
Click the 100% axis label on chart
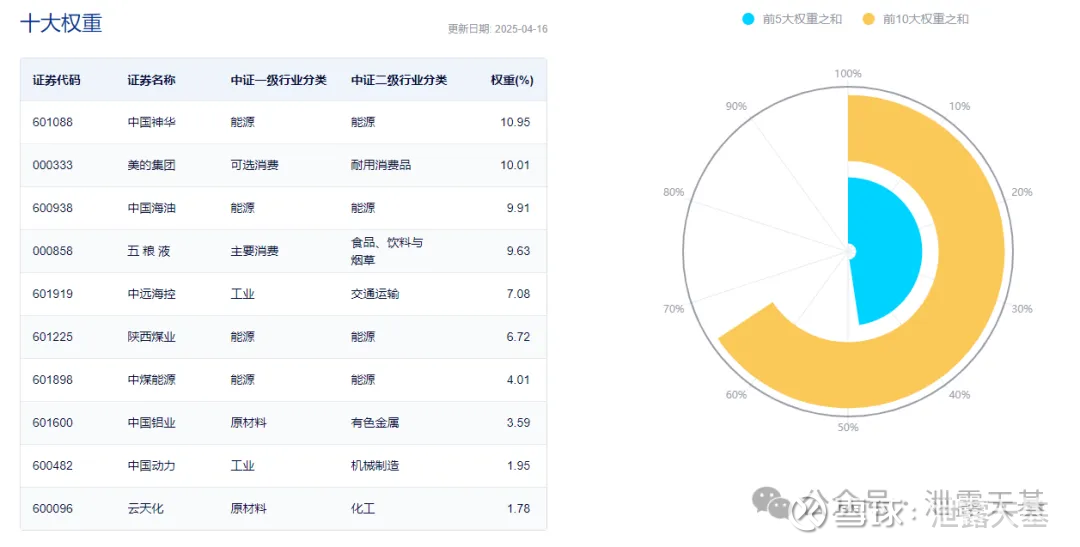pyautogui.click(x=848, y=74)
